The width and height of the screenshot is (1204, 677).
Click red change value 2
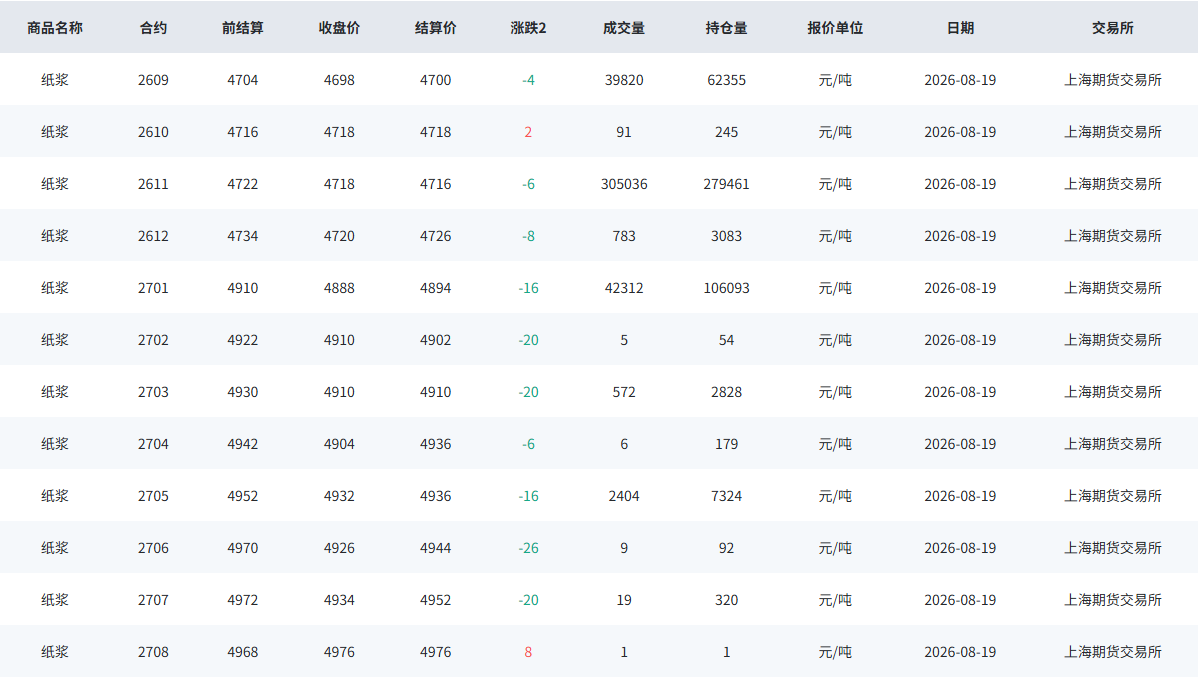(x=528, y=132)
